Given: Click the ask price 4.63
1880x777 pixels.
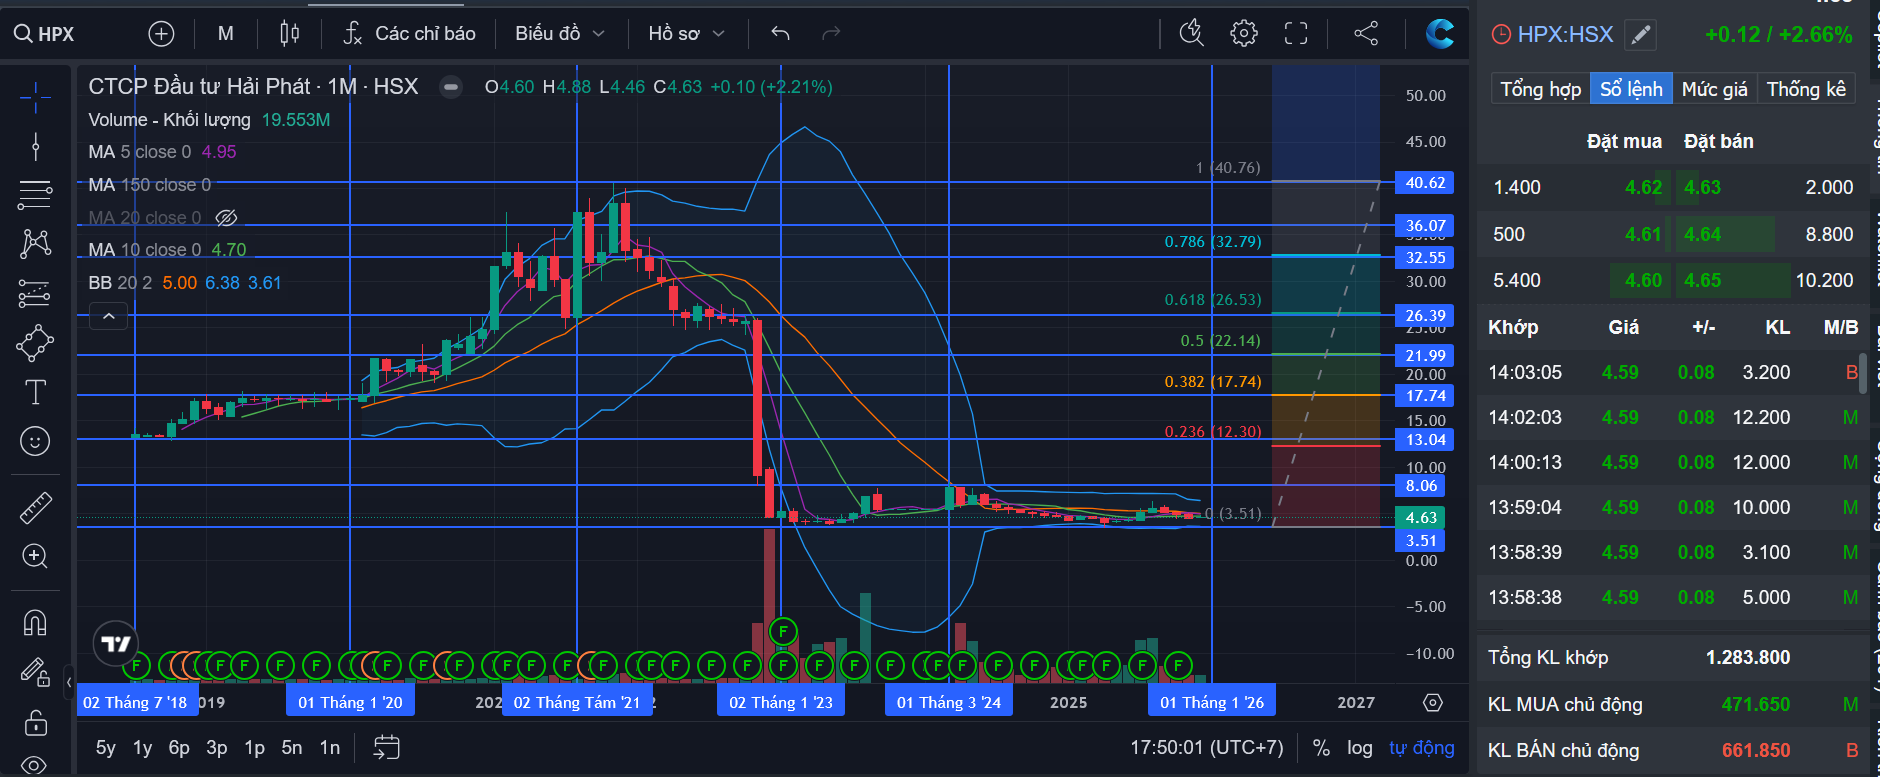Looking at the screenshot, I should click(1703, 187).
